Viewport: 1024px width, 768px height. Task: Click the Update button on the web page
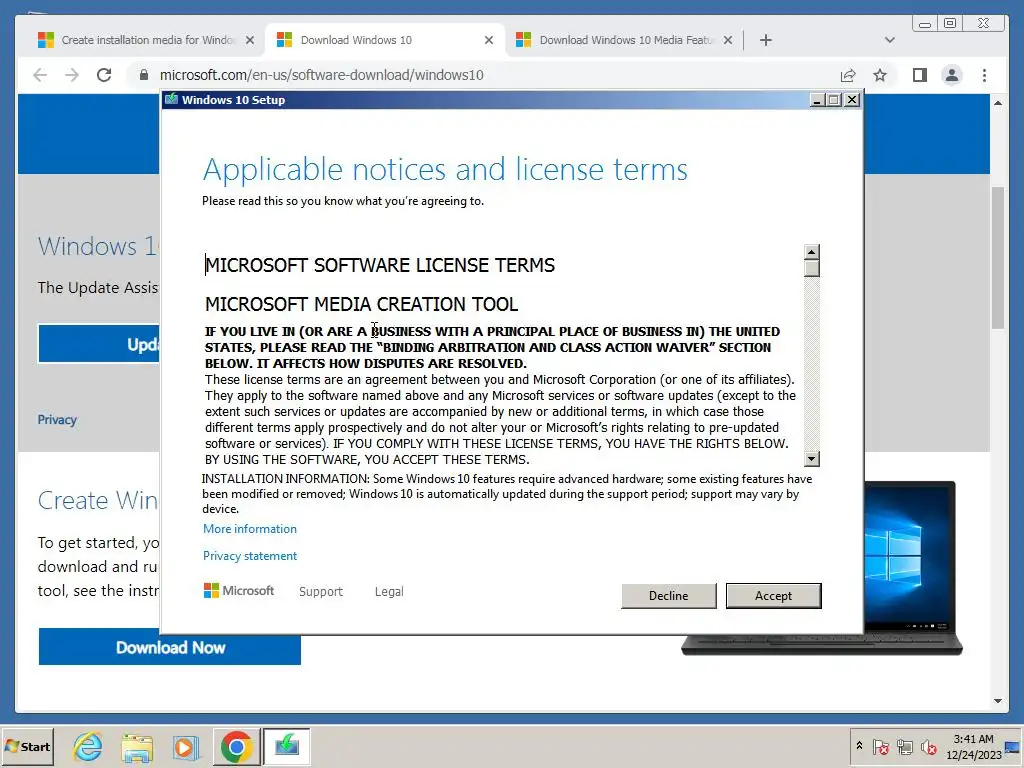[99, 344]
